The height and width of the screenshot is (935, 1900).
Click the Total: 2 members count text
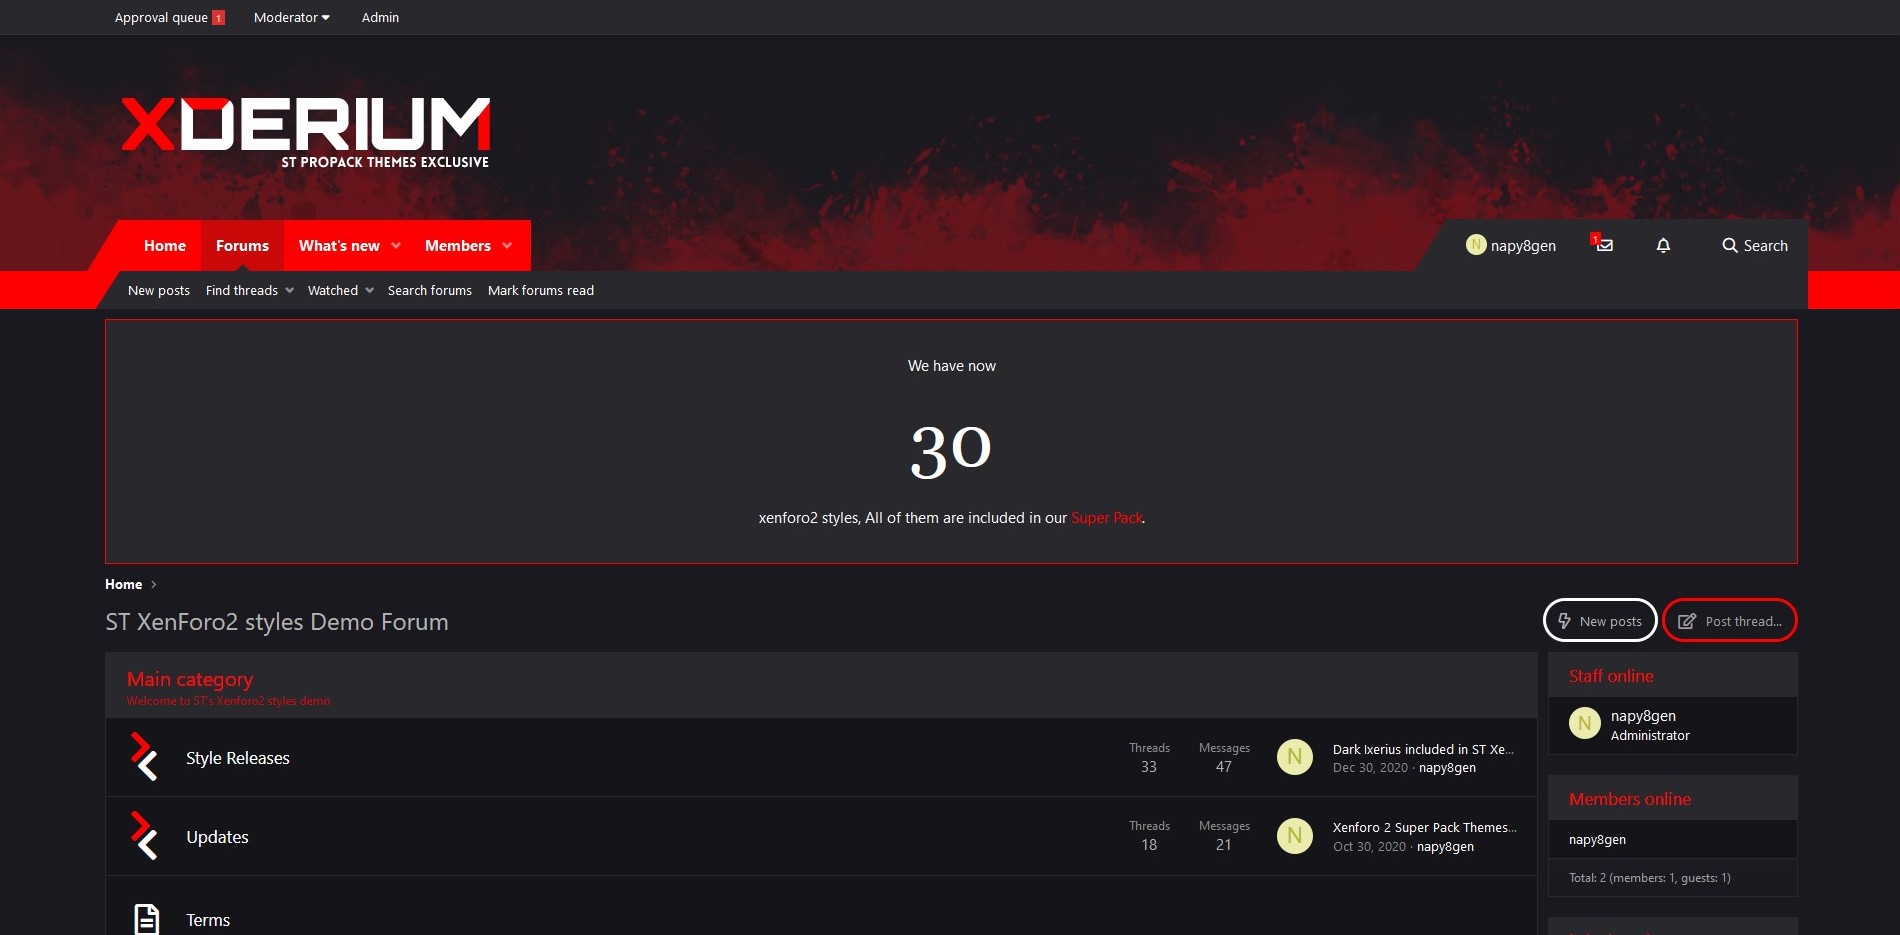click(1650, 878)
